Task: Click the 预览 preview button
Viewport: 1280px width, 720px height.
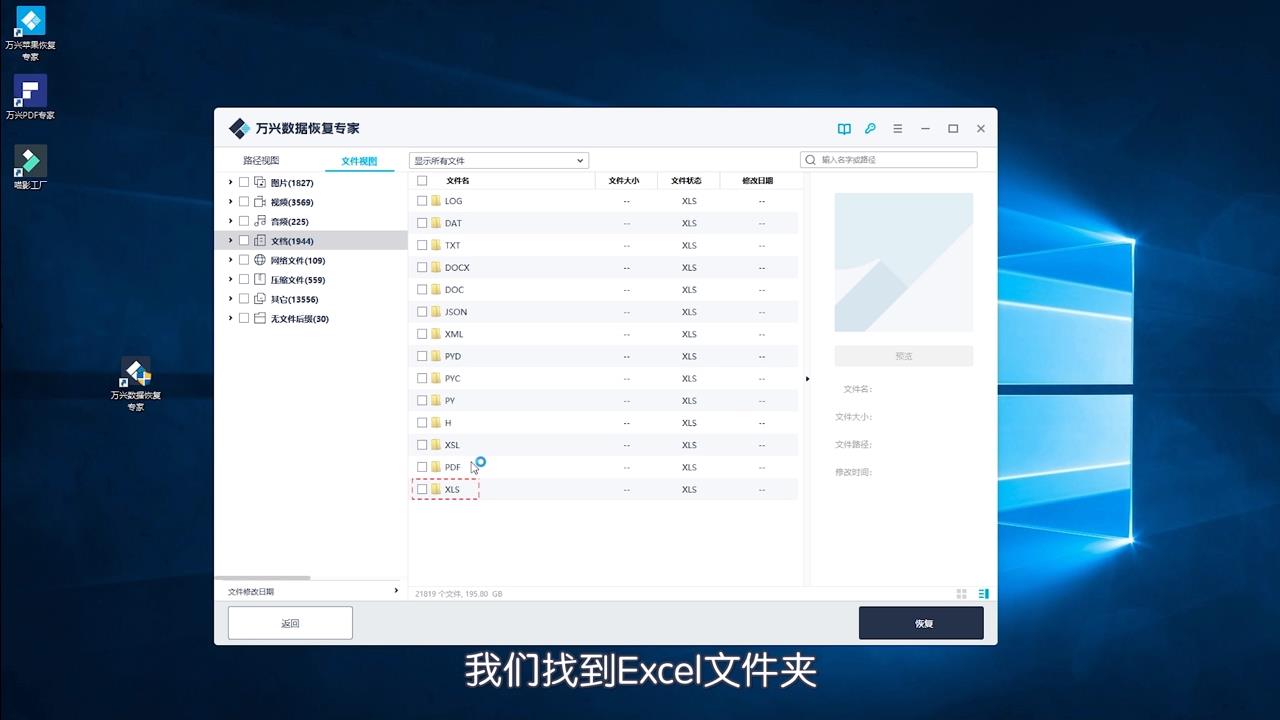Action: pyautogui.click(x=904, y=356)
